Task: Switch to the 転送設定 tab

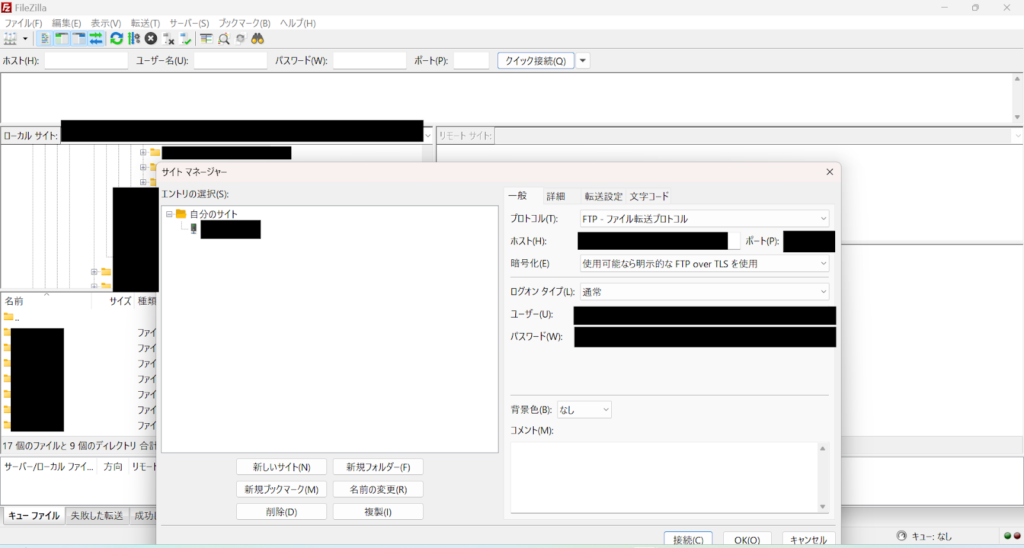Action: click(603, 196)
